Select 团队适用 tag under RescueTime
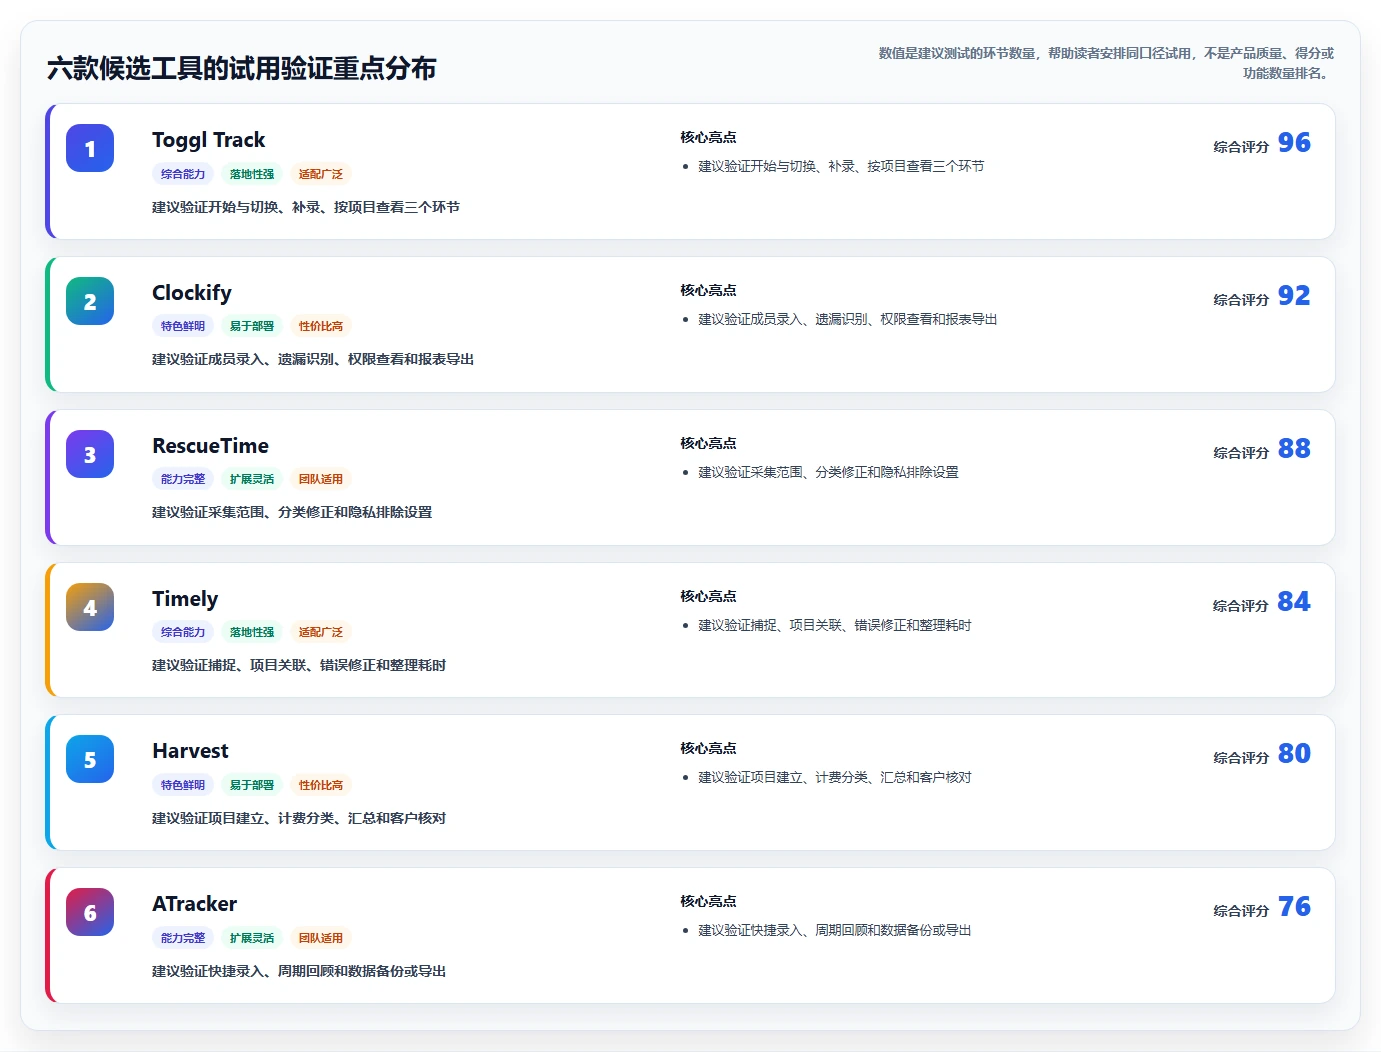This screenshot has width=1381, height=1052. (321, 479)
